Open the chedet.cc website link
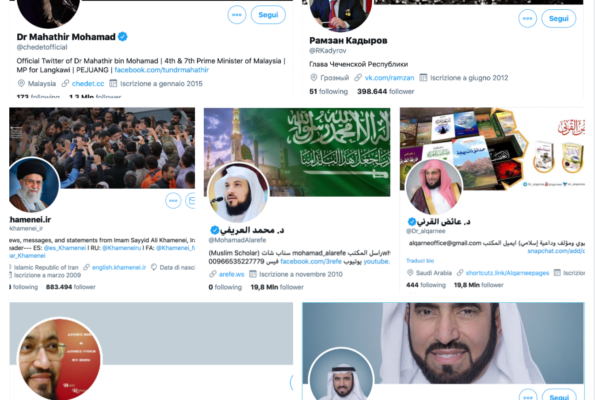 click(88, 83)
